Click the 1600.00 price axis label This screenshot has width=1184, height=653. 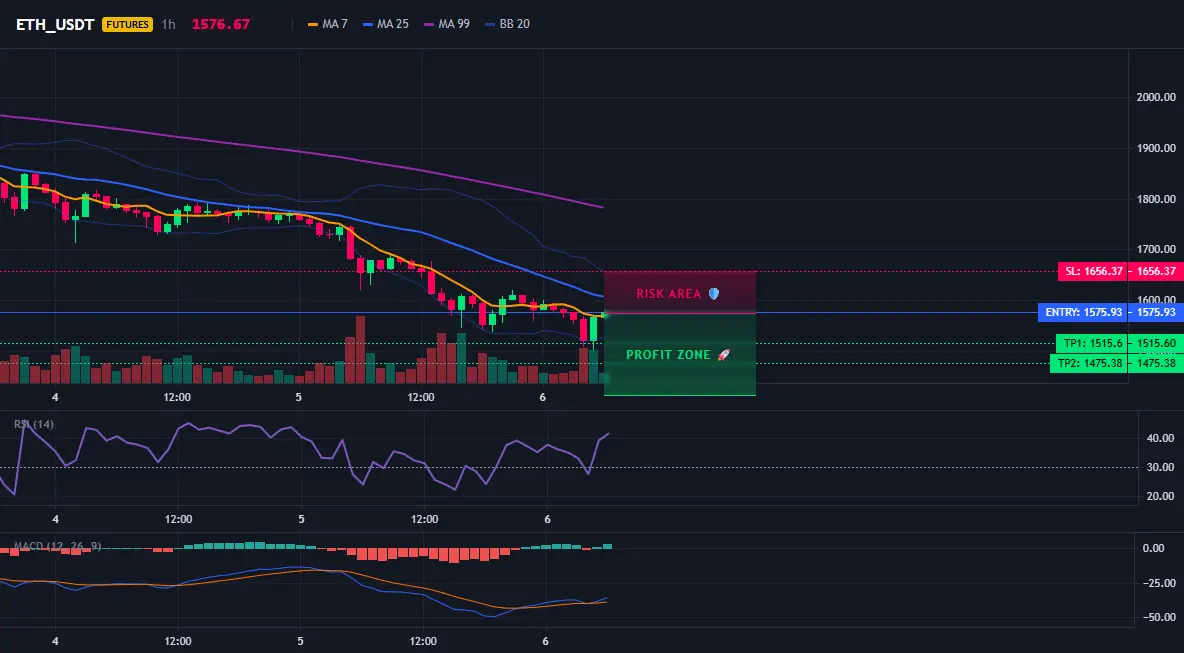click(x=1156, y=299)
